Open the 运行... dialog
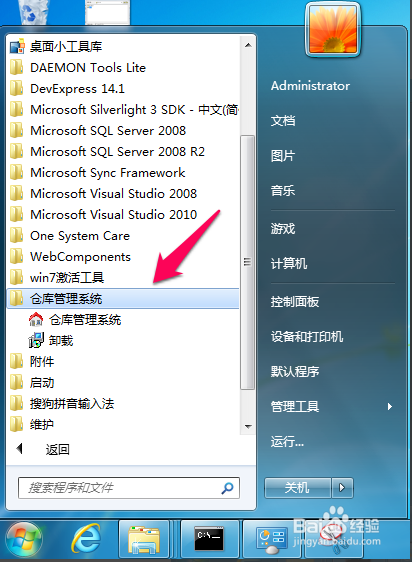Screen dimensions: 412x562 287,442
